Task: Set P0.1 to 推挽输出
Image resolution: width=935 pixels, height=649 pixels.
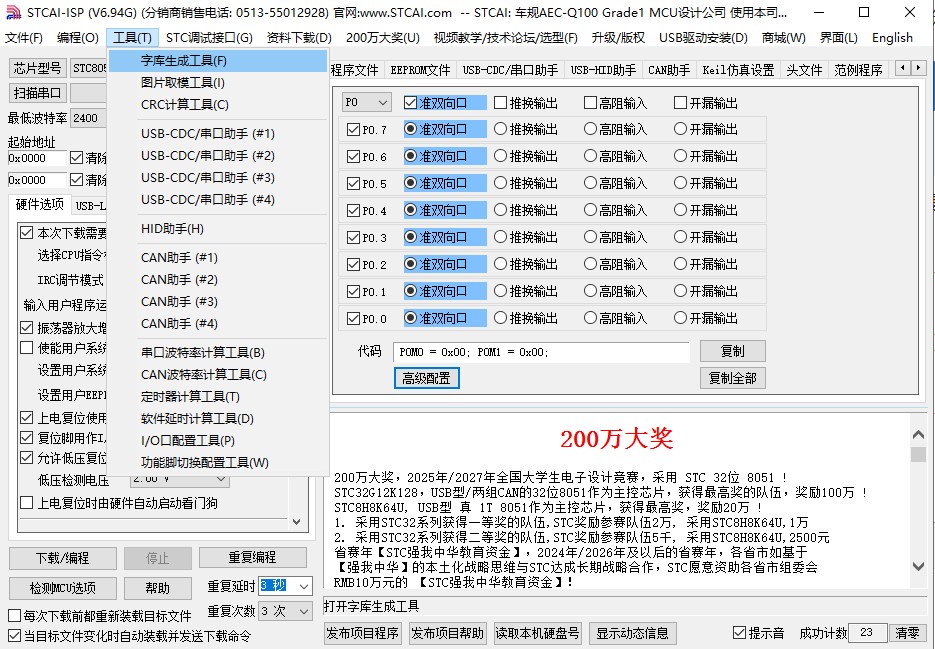Action: [500, 291]
